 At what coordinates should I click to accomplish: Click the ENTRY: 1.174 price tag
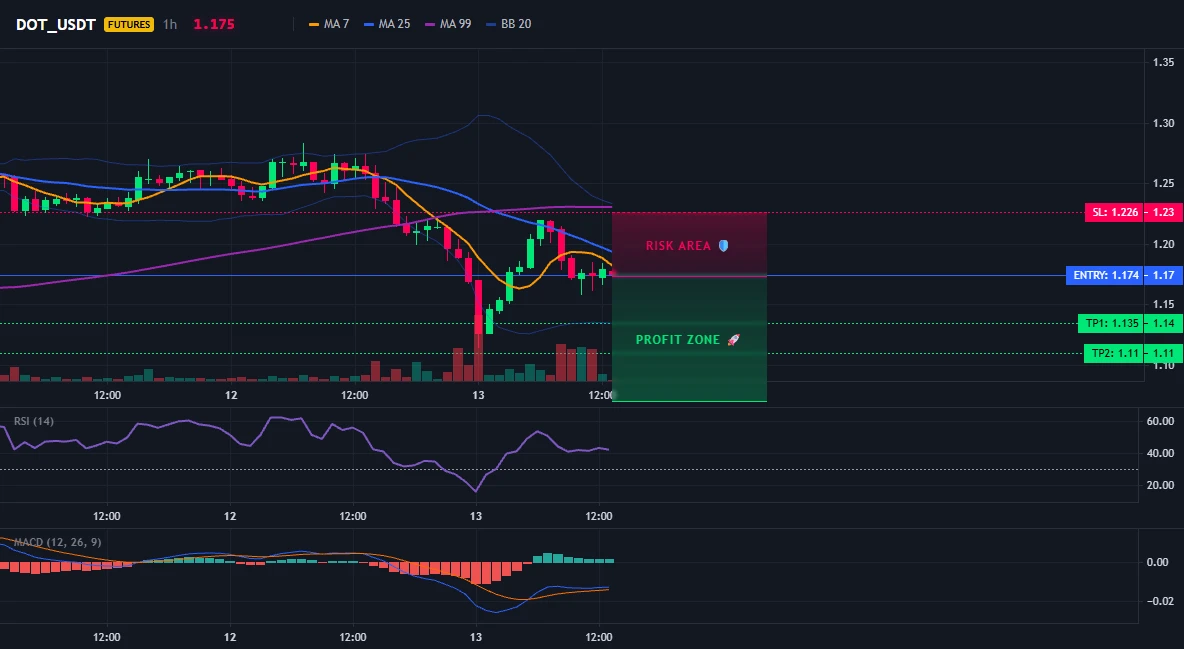click(x=1105, y=275)
